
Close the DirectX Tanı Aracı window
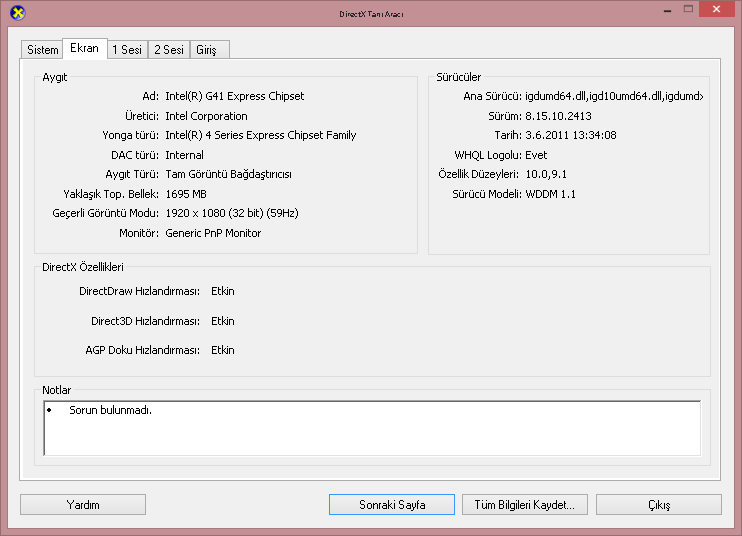pyautogui.click(x=716, y=9)
